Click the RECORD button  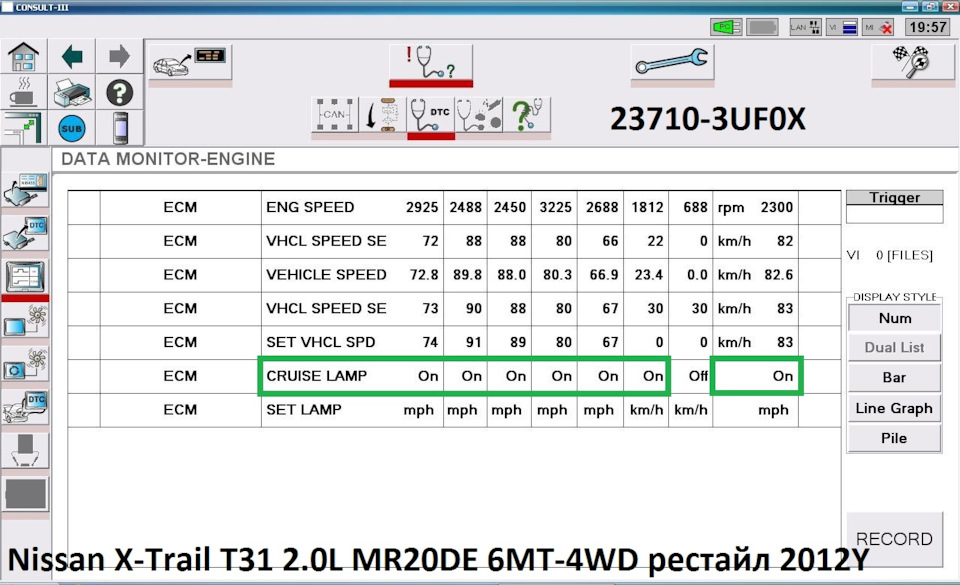(x=894, y=539)
